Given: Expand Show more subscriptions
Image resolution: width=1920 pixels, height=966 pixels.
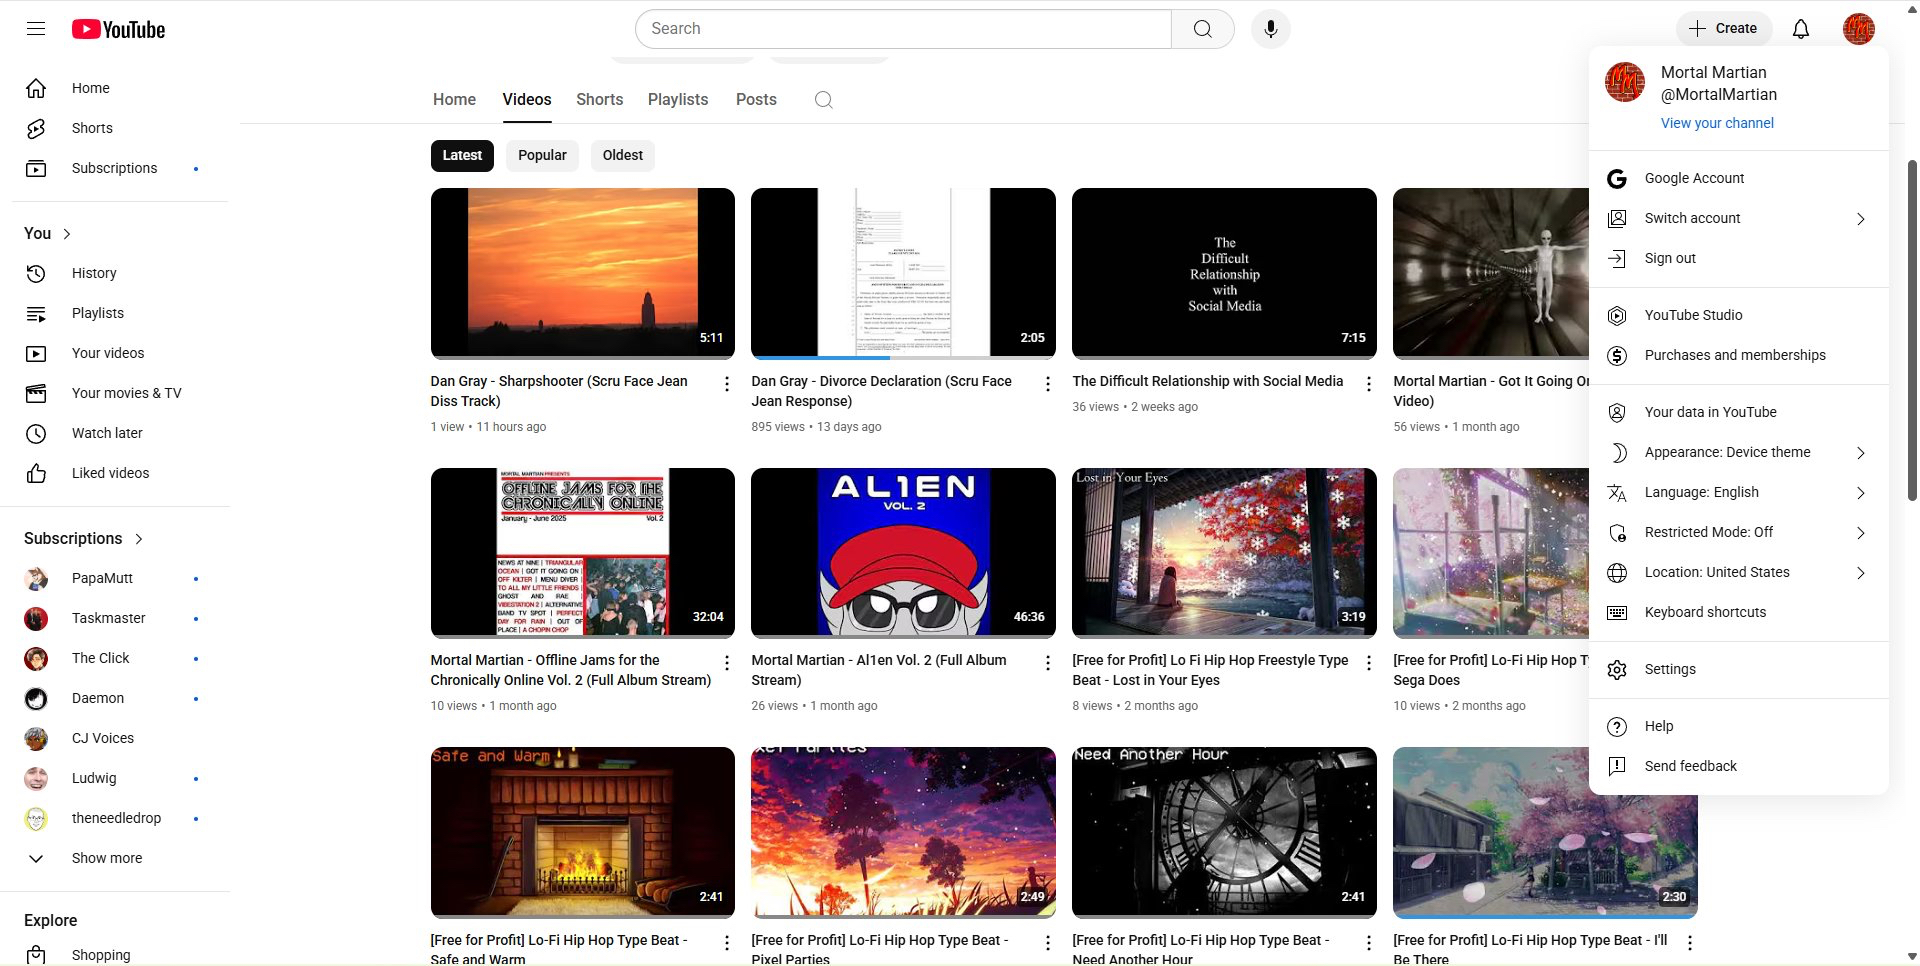Looking at the screenshot, I should (106, 858).
